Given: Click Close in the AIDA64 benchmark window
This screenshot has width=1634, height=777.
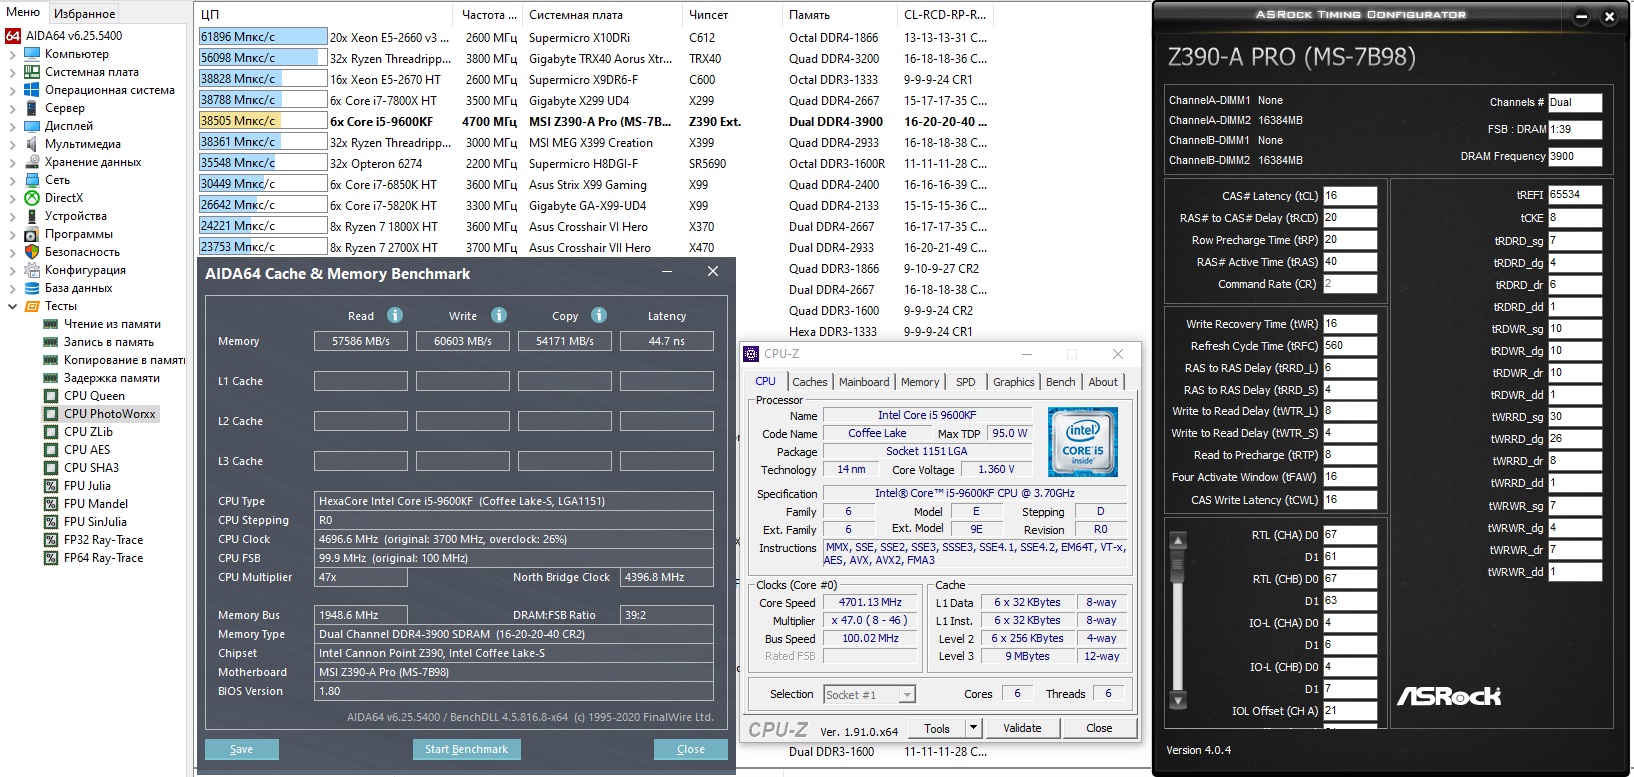Looking at the screenshot, I should 691,749.
